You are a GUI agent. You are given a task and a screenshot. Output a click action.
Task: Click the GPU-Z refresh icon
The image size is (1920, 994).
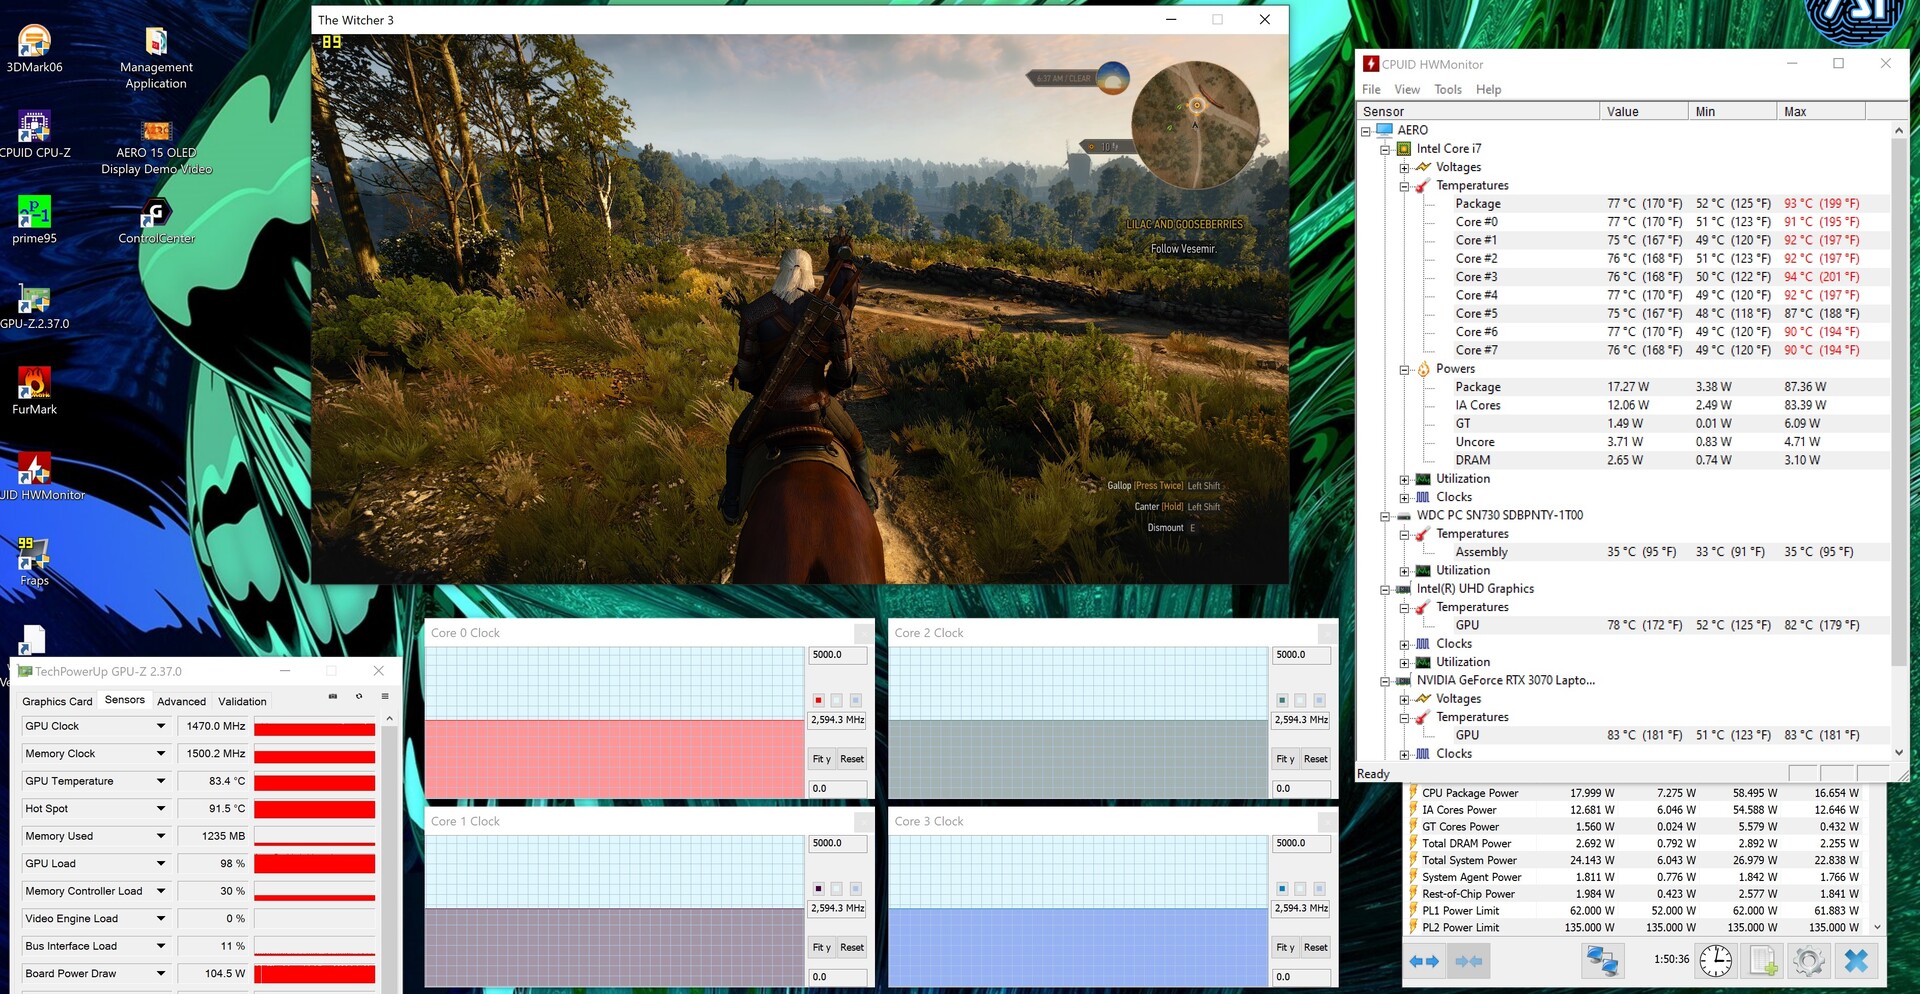click(x=359, y=696)
